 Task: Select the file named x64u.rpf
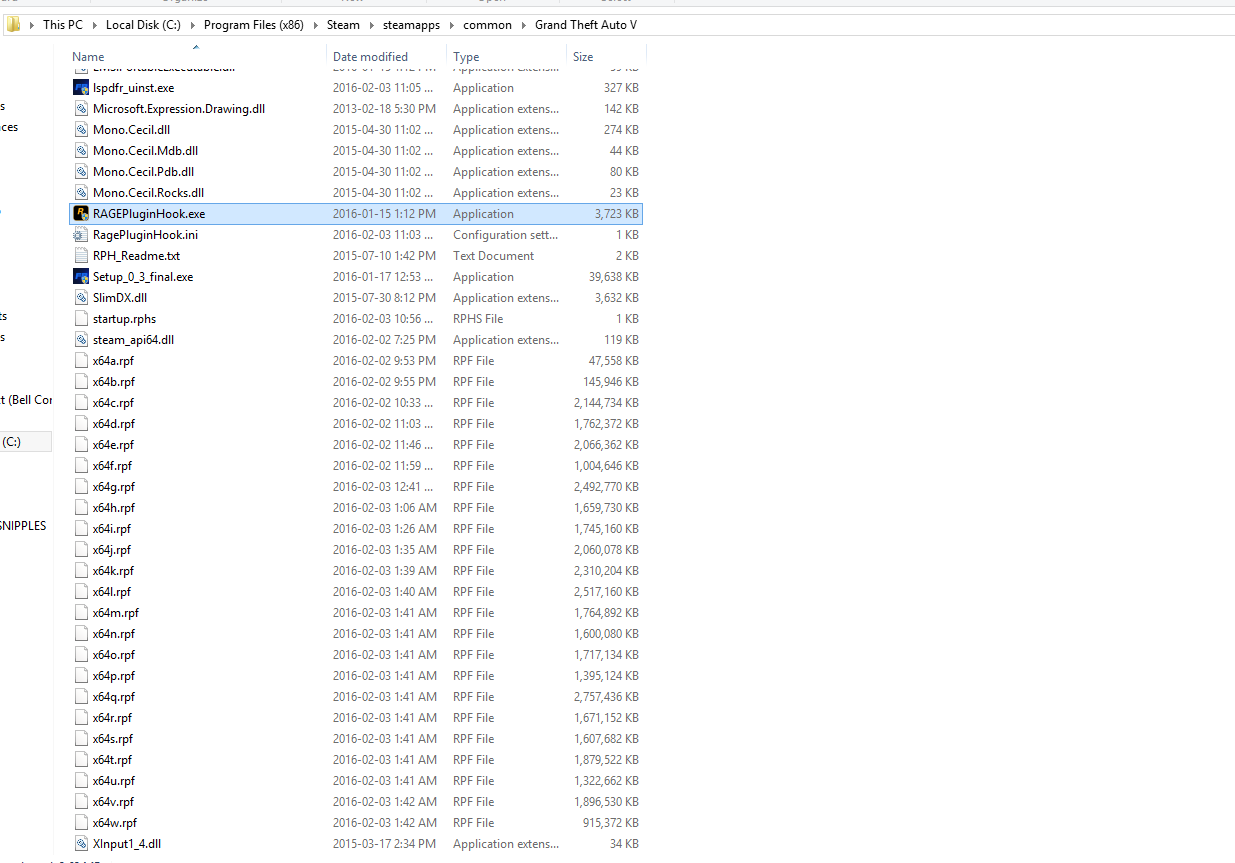(x=114, y=781)
